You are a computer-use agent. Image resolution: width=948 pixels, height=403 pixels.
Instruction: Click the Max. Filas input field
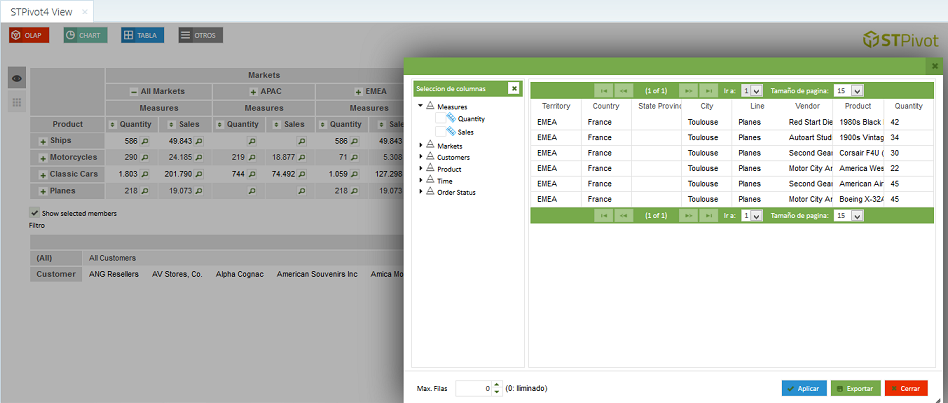[x=471, y=388]
